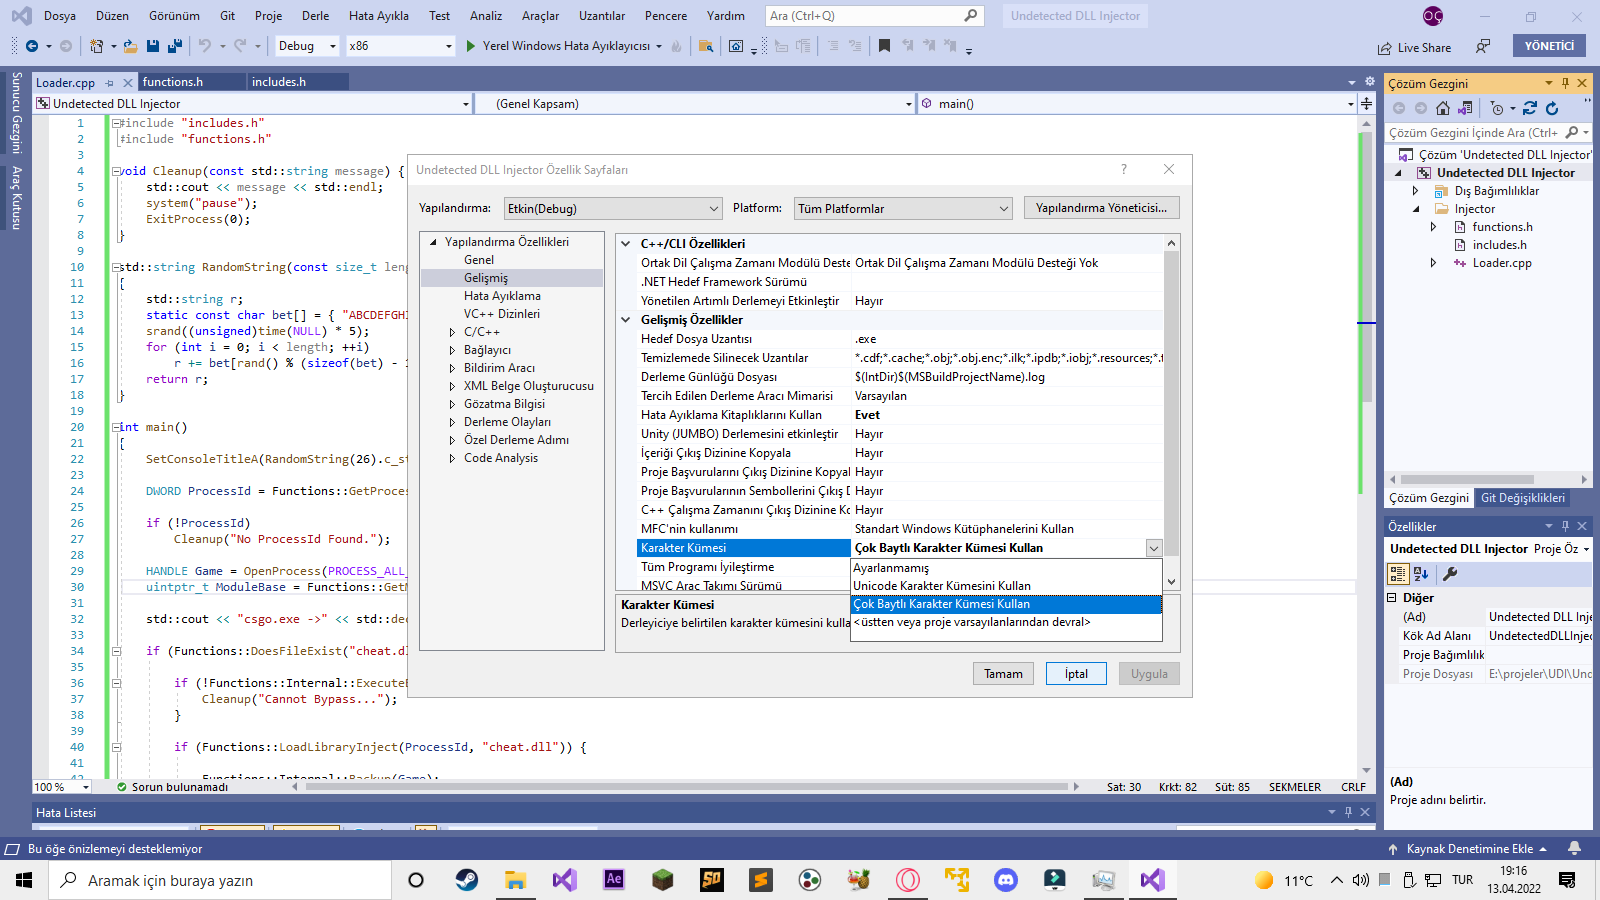The width and height of the screenshot is (1600, 900).
Task: Collapse the C++/CLI Özellikleri section
Action: click(x=626, y=243)
